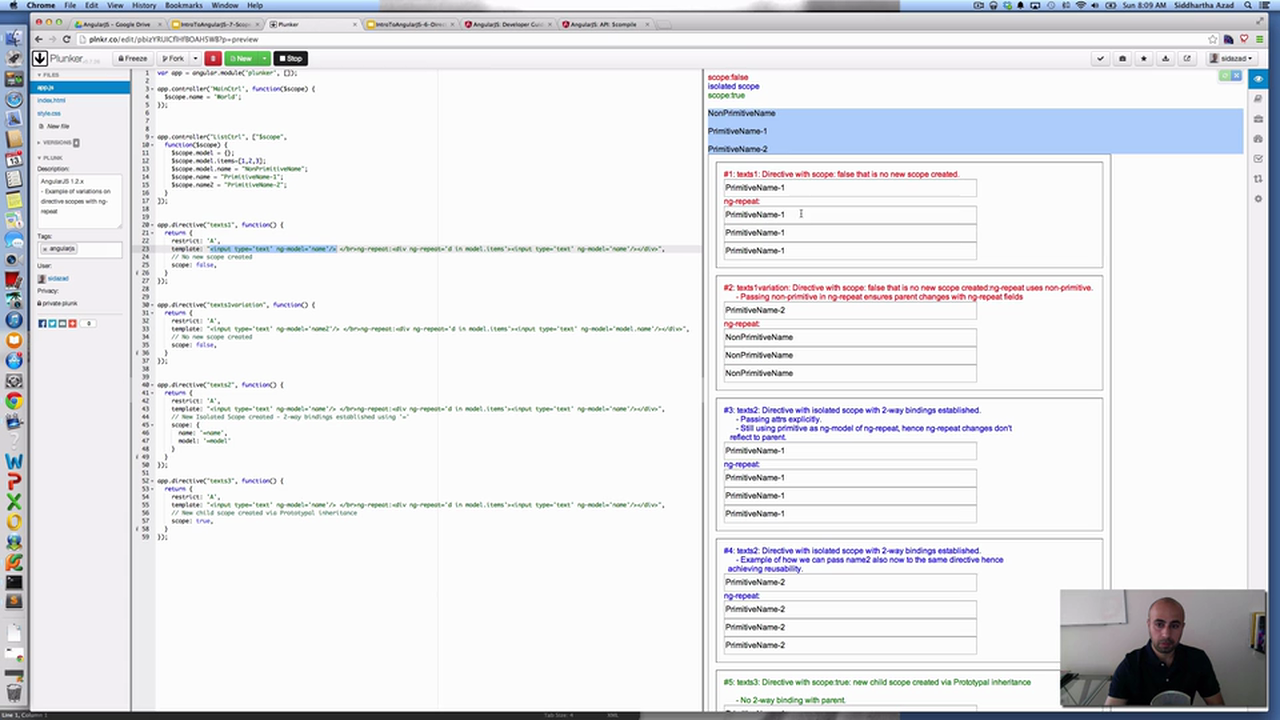Share the plunk on Twitter
The image size is (1280, 720).
pyautogui.click(x=52, y=323)
